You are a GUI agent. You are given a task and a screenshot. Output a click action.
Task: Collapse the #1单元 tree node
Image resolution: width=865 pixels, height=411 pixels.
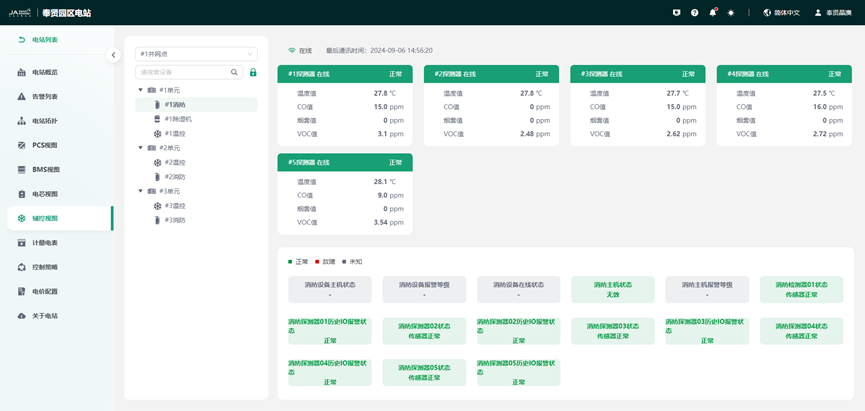141,90
